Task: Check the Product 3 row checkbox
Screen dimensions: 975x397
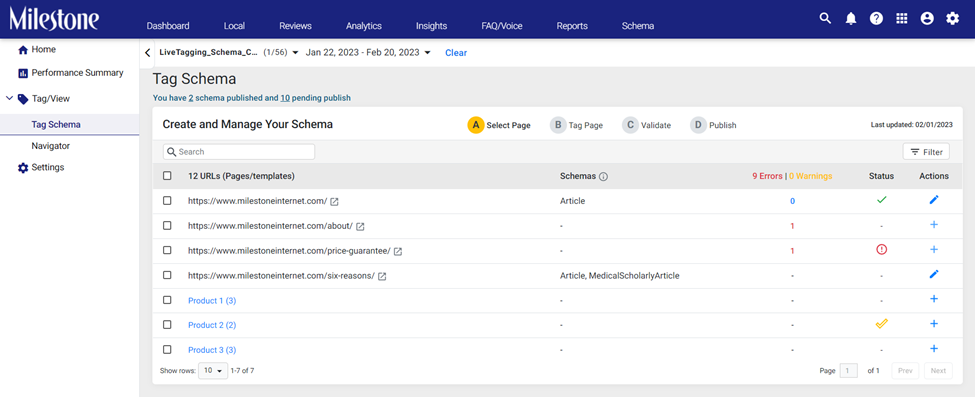Action: click(167, 350)
